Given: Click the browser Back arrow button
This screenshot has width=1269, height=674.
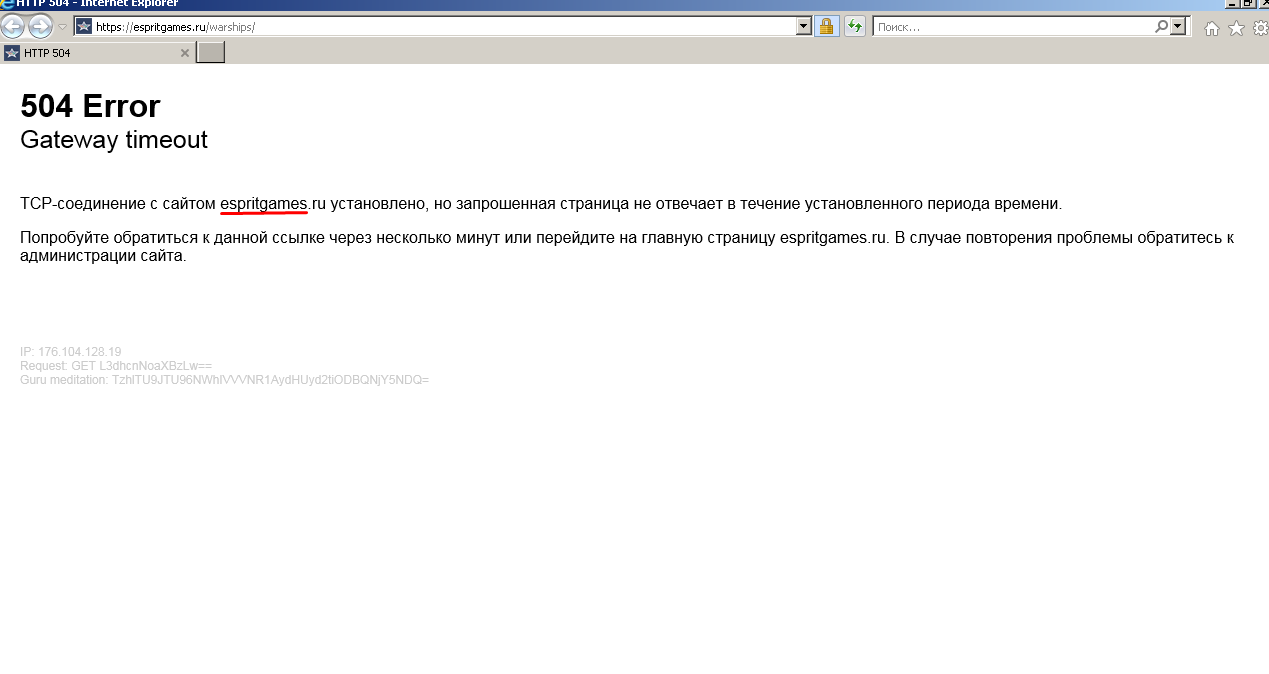Looking at the screenshot, I should [12, 27].
